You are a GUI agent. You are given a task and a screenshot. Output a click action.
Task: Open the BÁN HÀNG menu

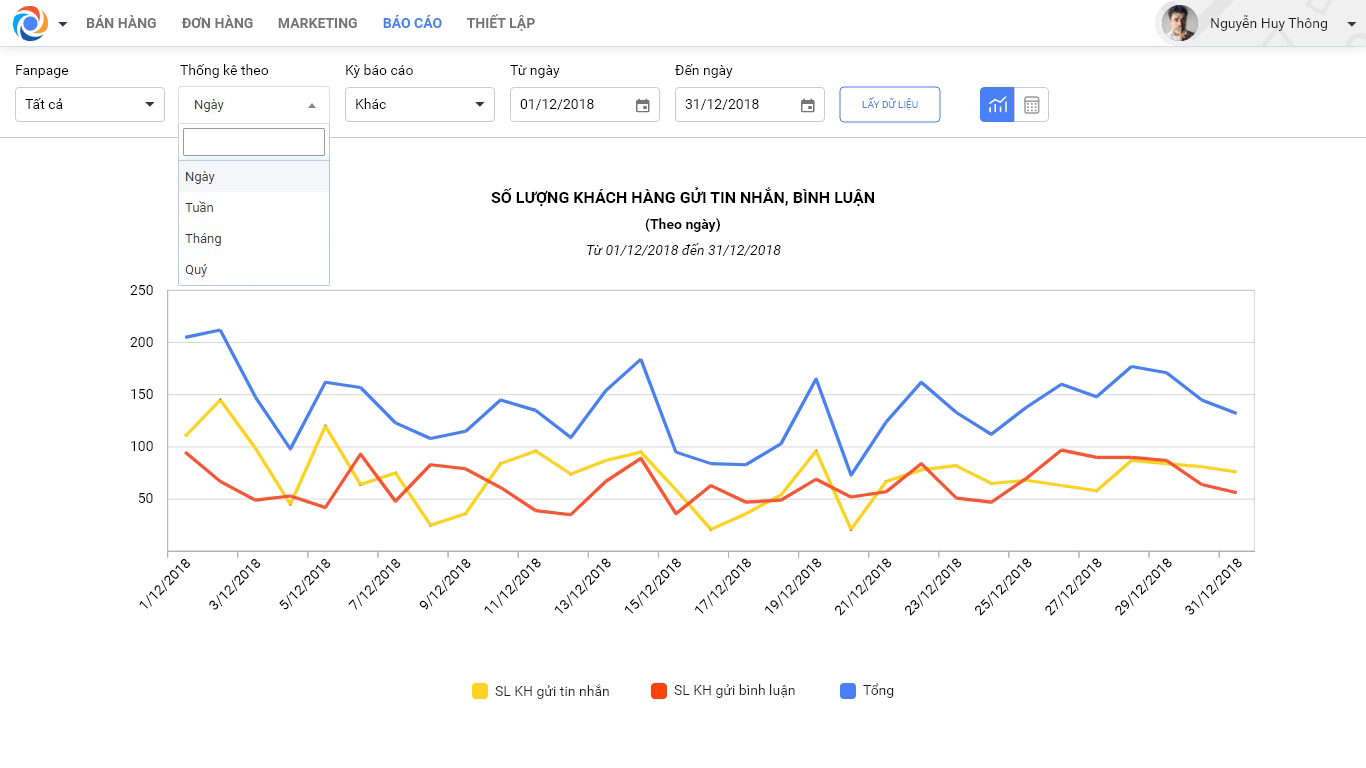[x=121, y=23]
